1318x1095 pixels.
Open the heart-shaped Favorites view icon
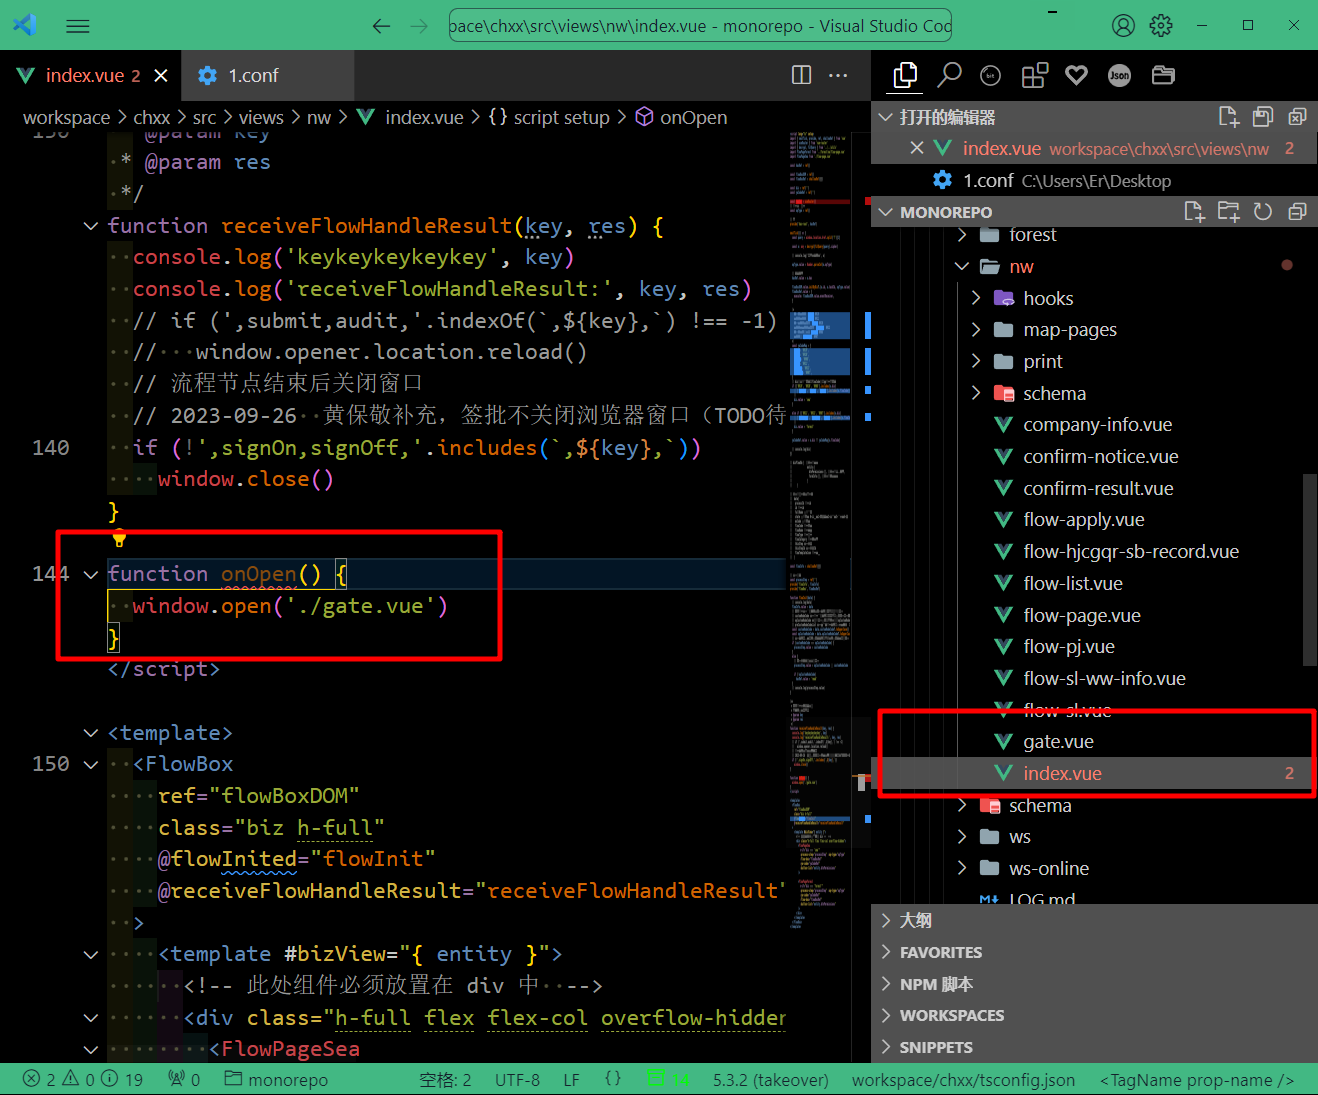coord(1077,75)
